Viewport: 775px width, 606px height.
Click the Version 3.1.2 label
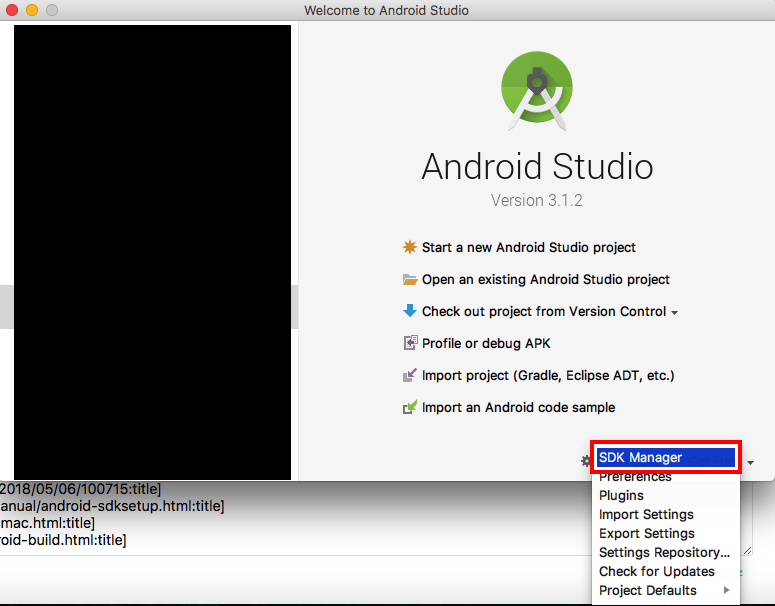pyautogui.click(x=536, y=200)
